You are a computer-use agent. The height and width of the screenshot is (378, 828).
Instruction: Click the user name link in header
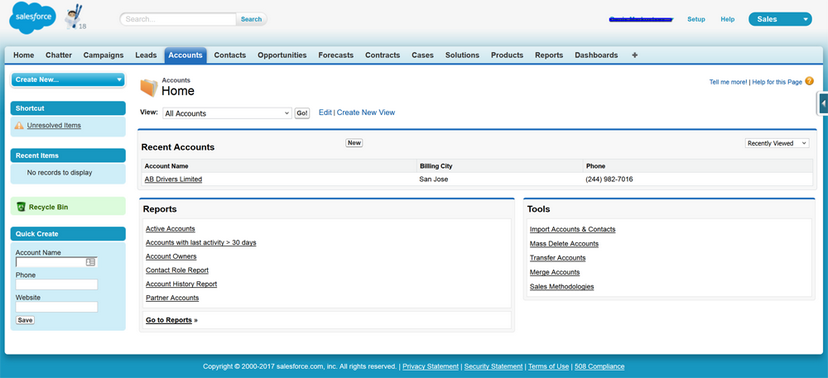641,20
